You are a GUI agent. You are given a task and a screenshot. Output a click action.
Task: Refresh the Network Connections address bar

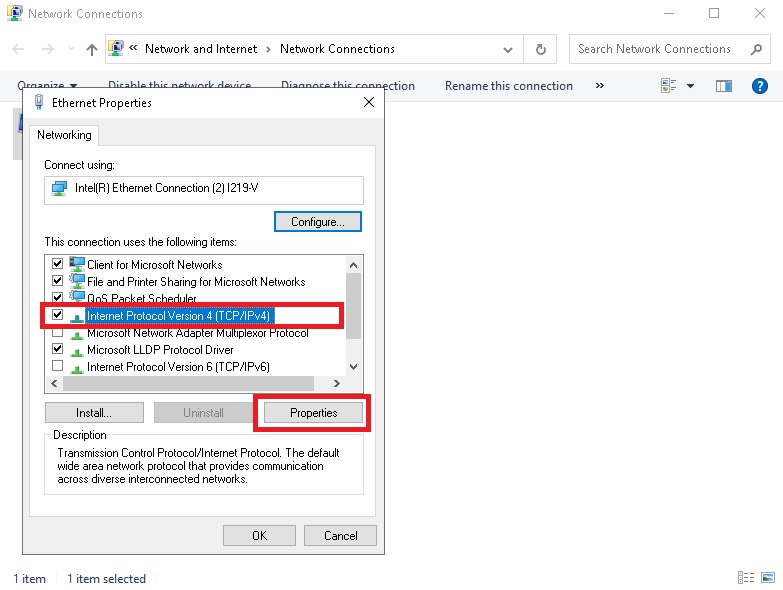pyautogui.click(x=541, y=49)
